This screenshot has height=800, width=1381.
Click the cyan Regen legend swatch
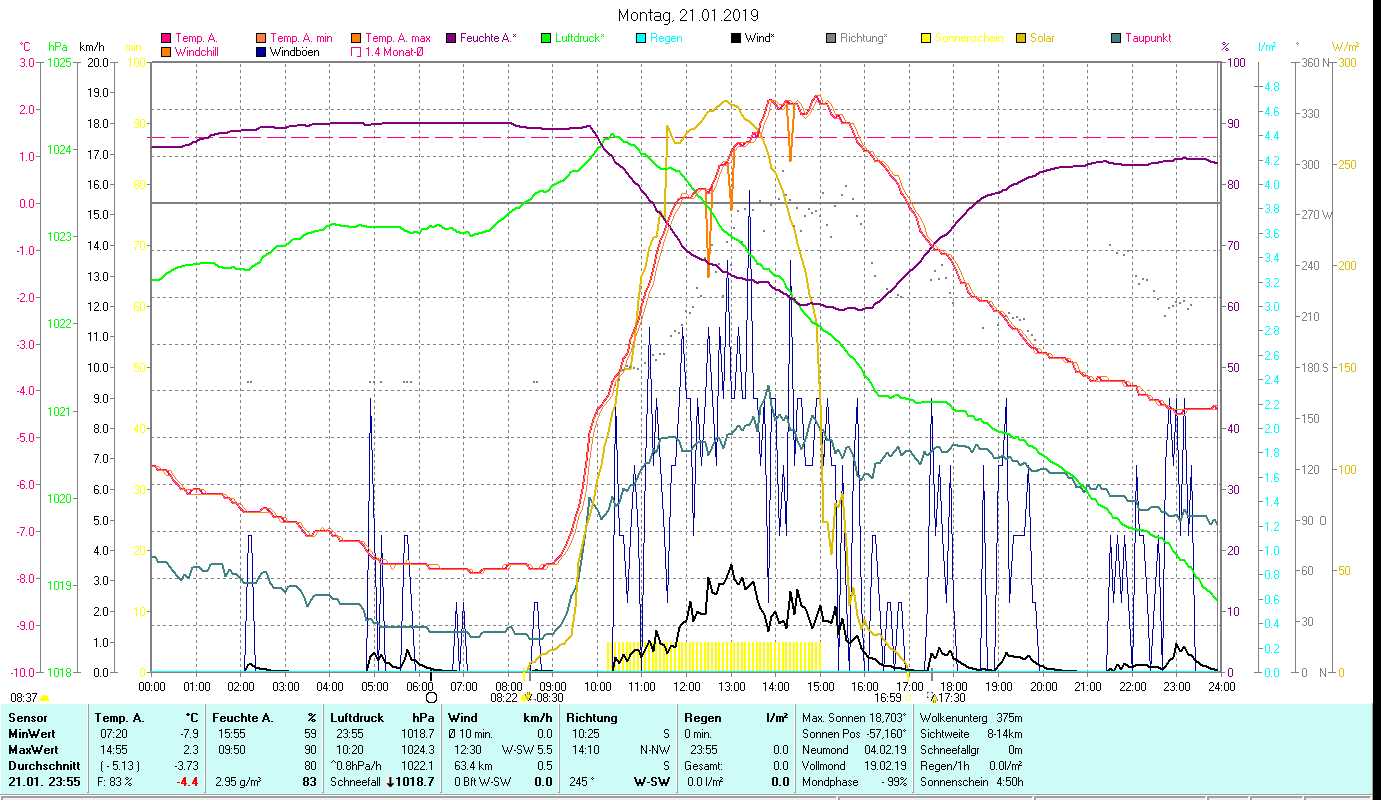pyautogui.click(x=641, y=38)
